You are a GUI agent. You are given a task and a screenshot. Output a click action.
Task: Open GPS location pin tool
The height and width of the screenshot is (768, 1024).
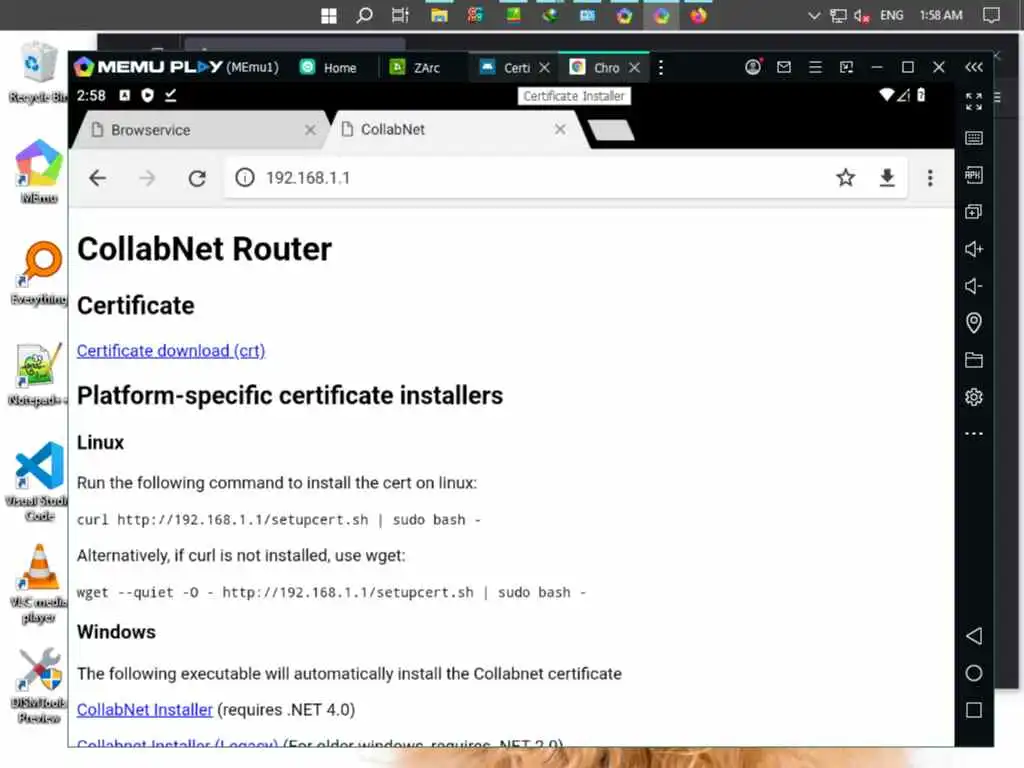[x=974, y=323]
